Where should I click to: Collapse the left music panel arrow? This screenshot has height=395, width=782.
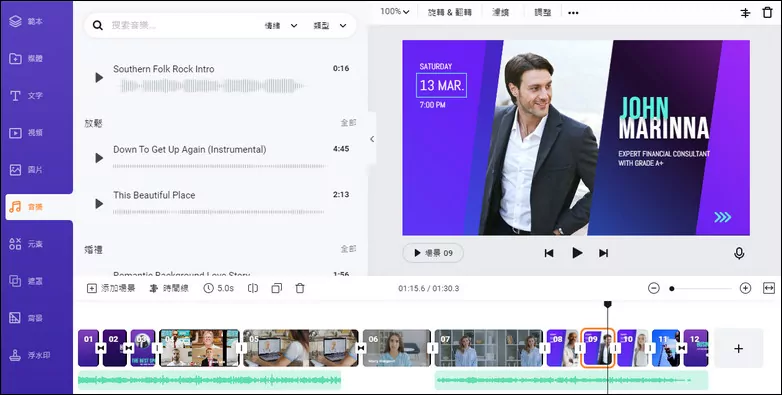[x=372, y=139]
